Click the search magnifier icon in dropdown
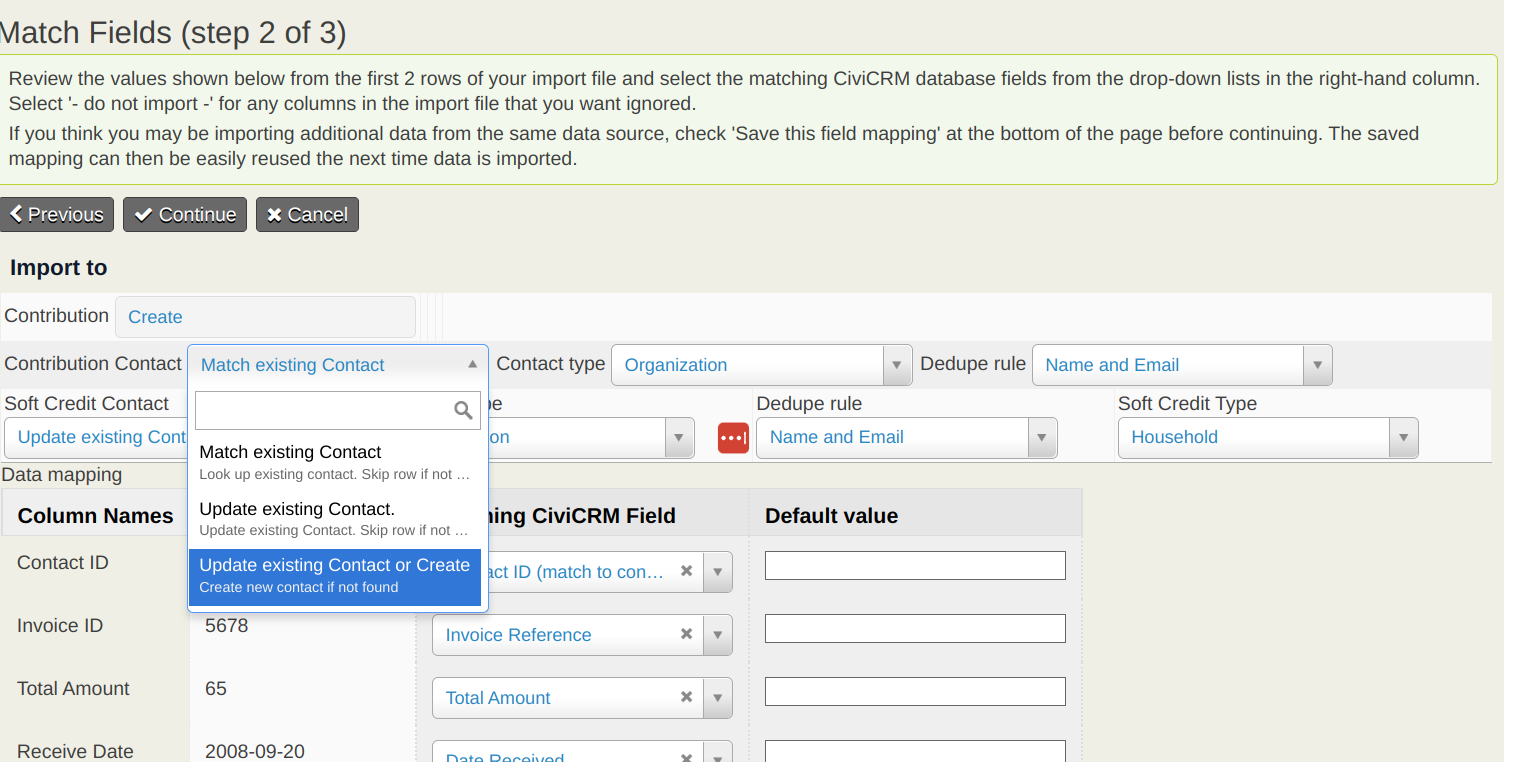The width and height of the screenshot is (1518, 762). click(x=463, y=410)
